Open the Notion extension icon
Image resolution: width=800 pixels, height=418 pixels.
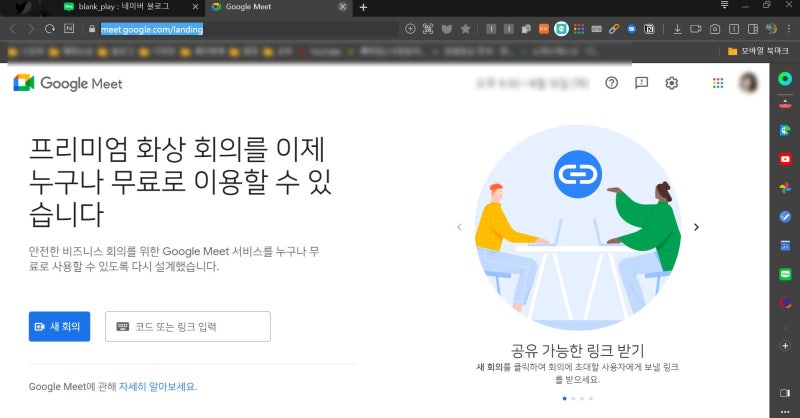649,29
